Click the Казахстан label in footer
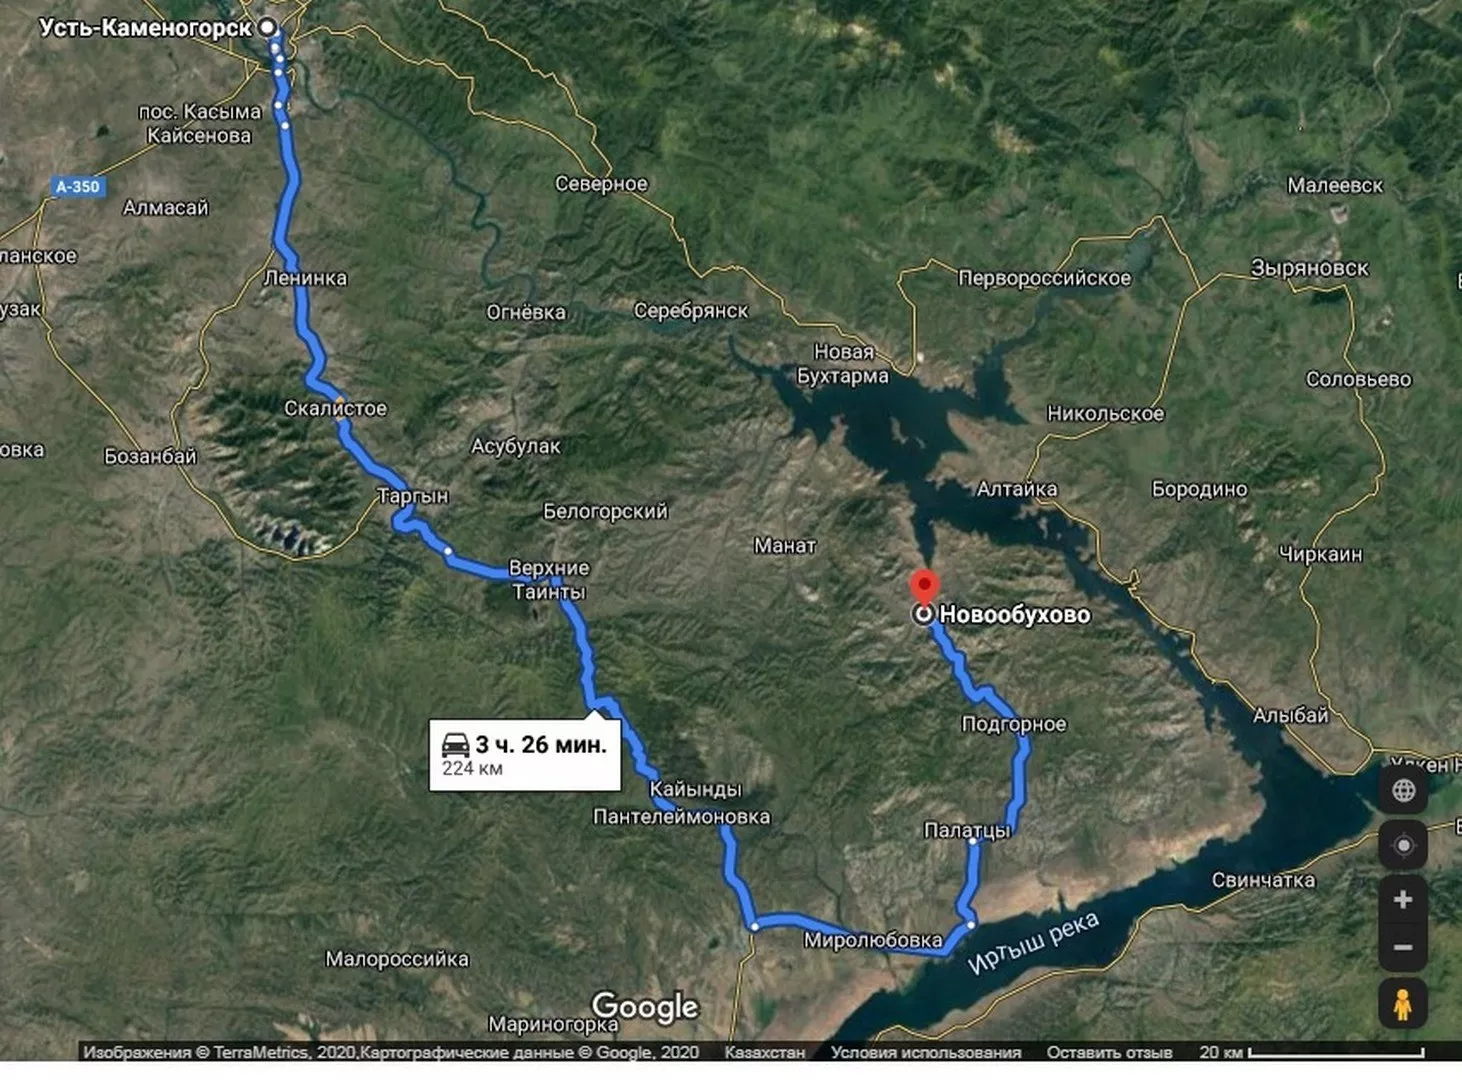The image size is (1462, 1080). click(x=764, y=1052)
